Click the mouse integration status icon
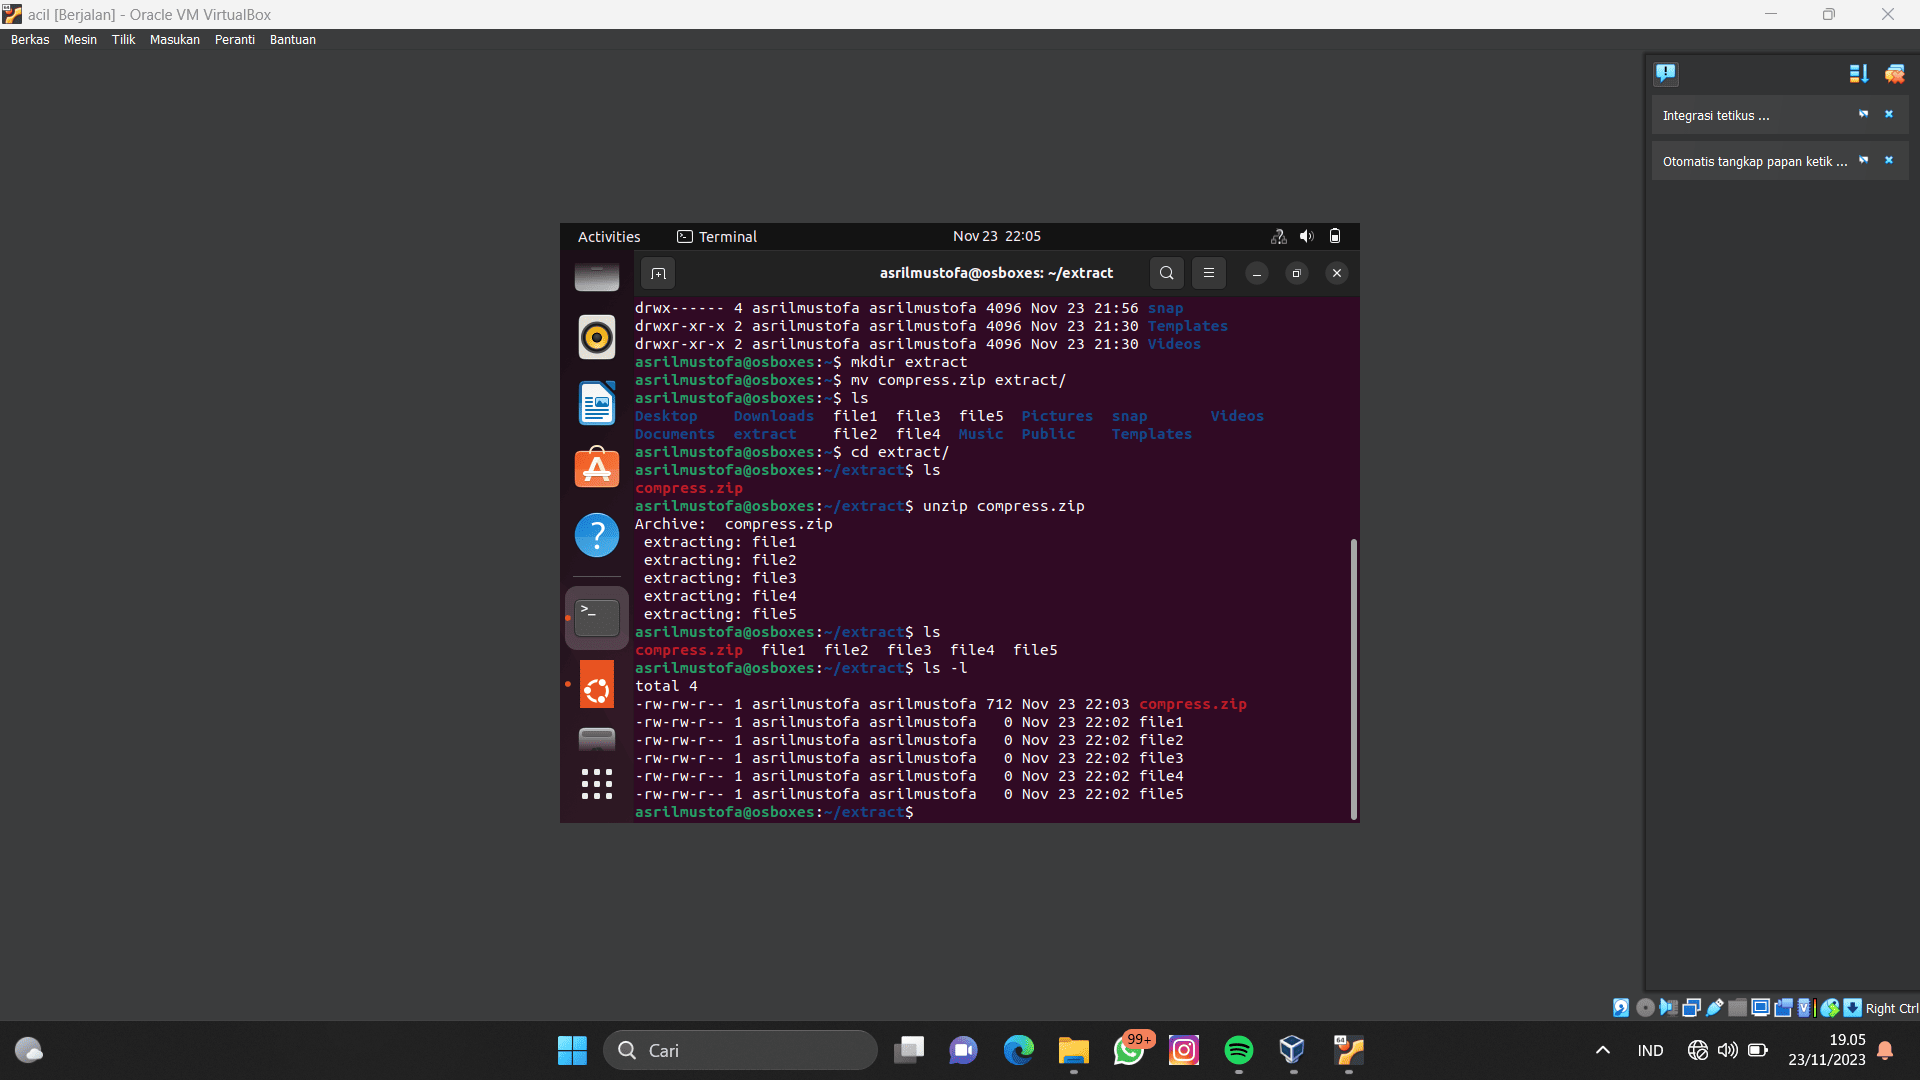The image size is (1920, 1080). coord(1830,1008)
